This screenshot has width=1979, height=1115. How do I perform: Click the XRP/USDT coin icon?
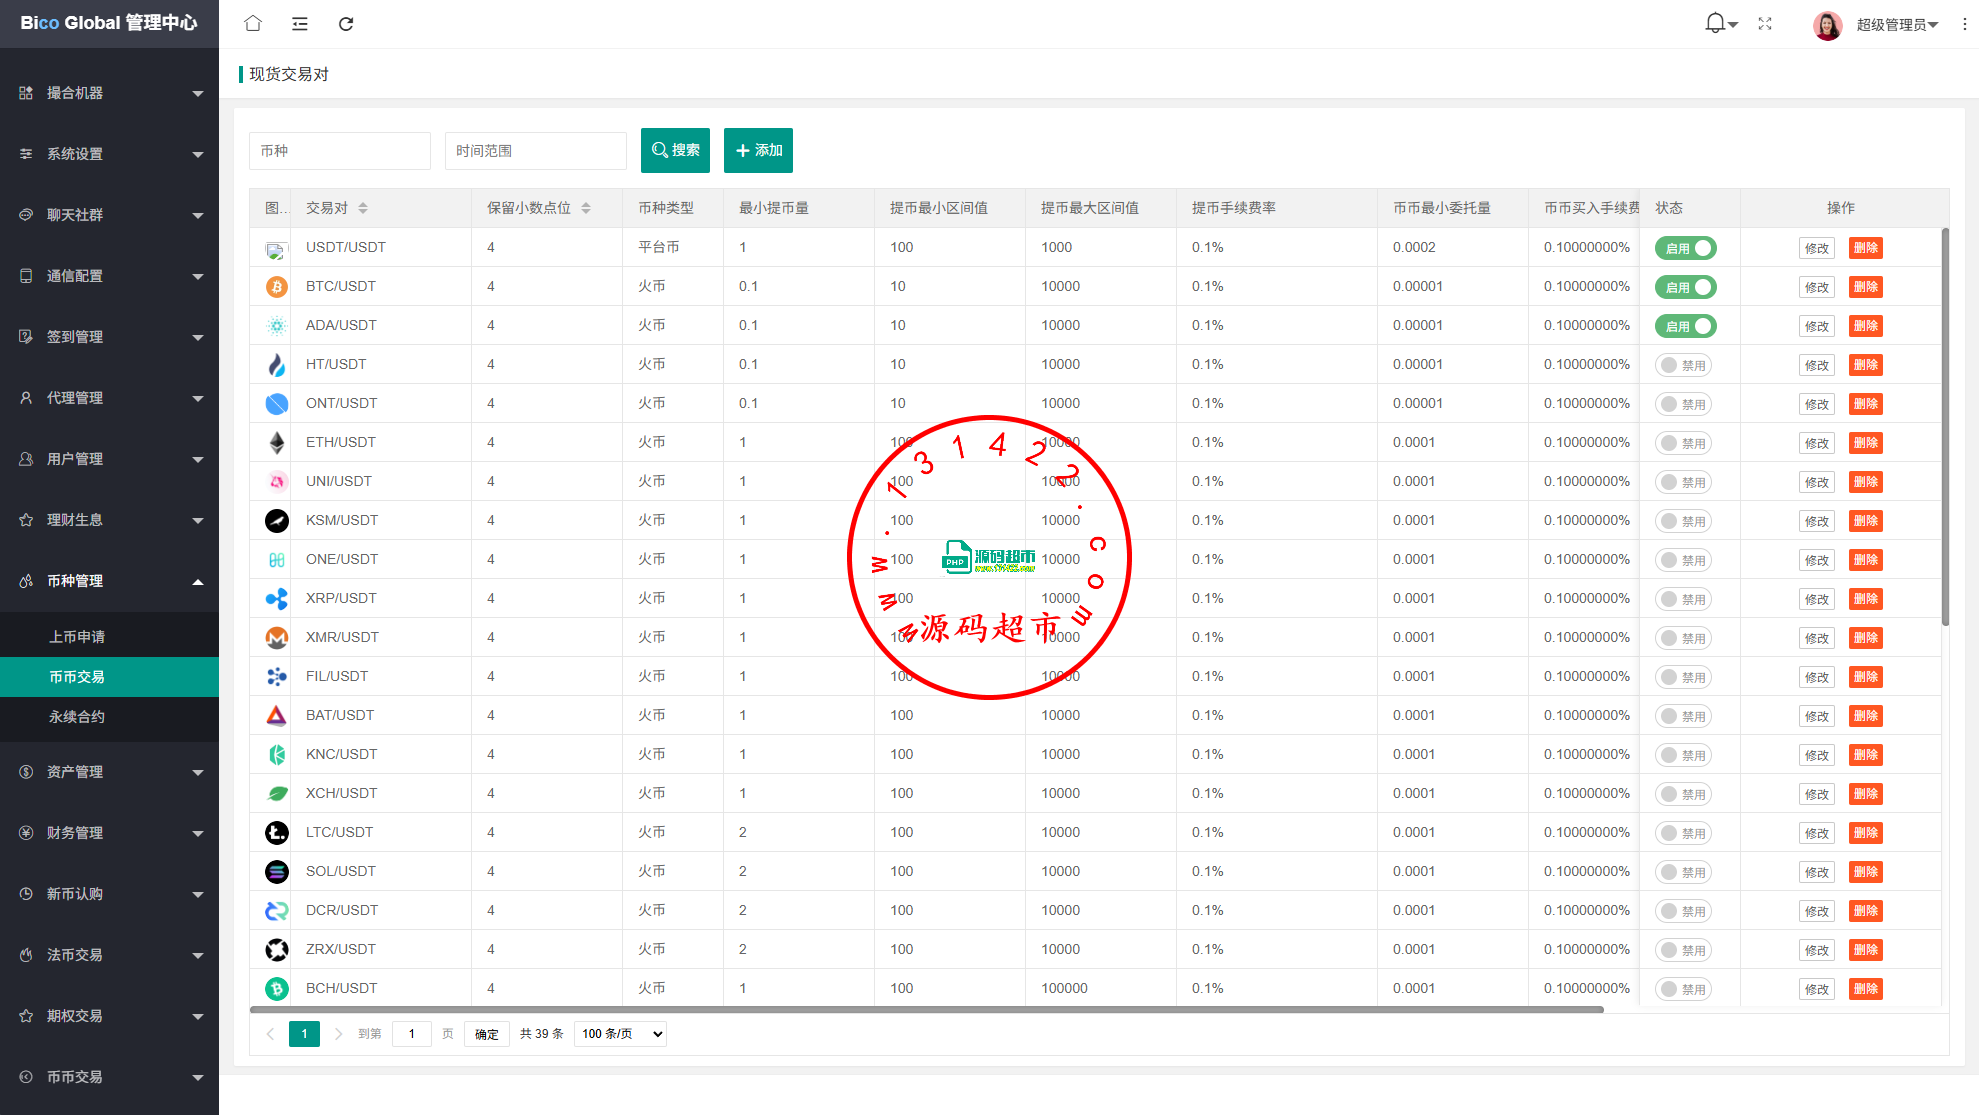coord(277,599)
